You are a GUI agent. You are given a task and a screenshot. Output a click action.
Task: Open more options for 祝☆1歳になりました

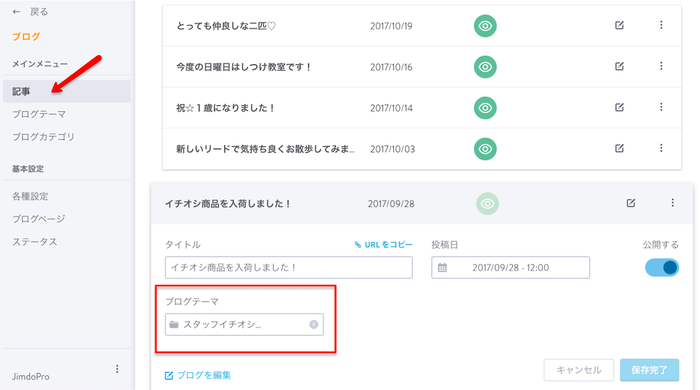click(661, 107)
